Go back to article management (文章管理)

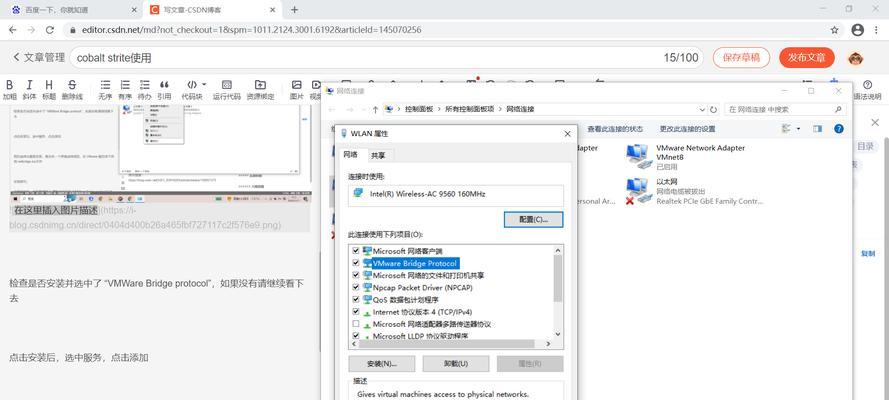point(38,58)
